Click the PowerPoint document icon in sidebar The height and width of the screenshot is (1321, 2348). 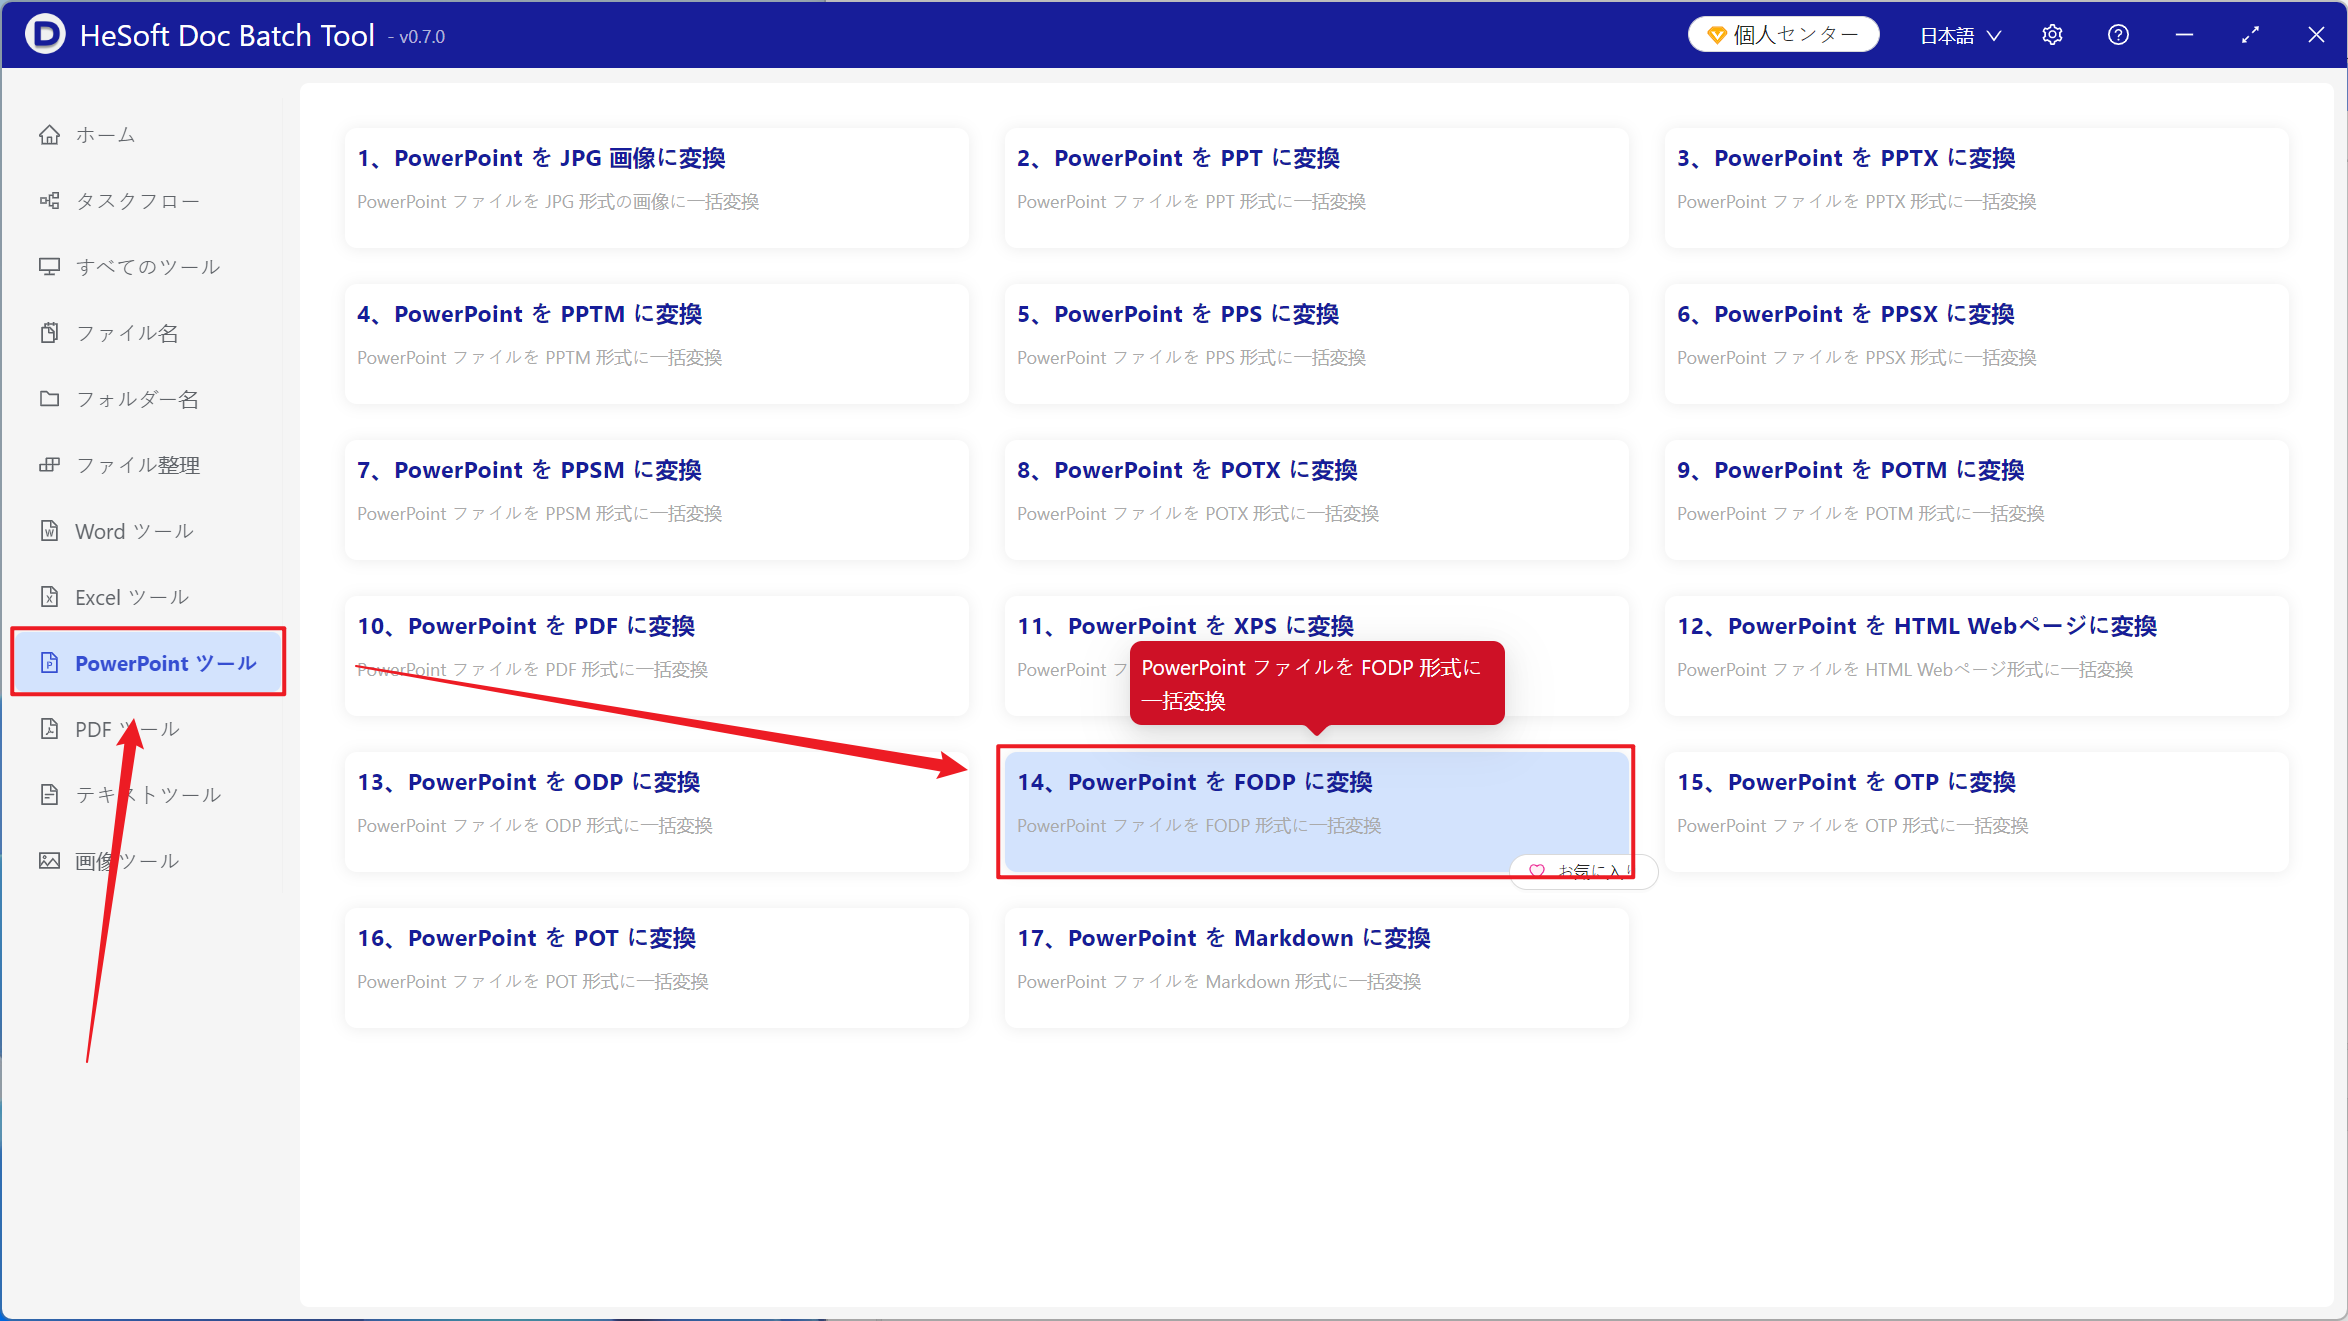point(49,663)
